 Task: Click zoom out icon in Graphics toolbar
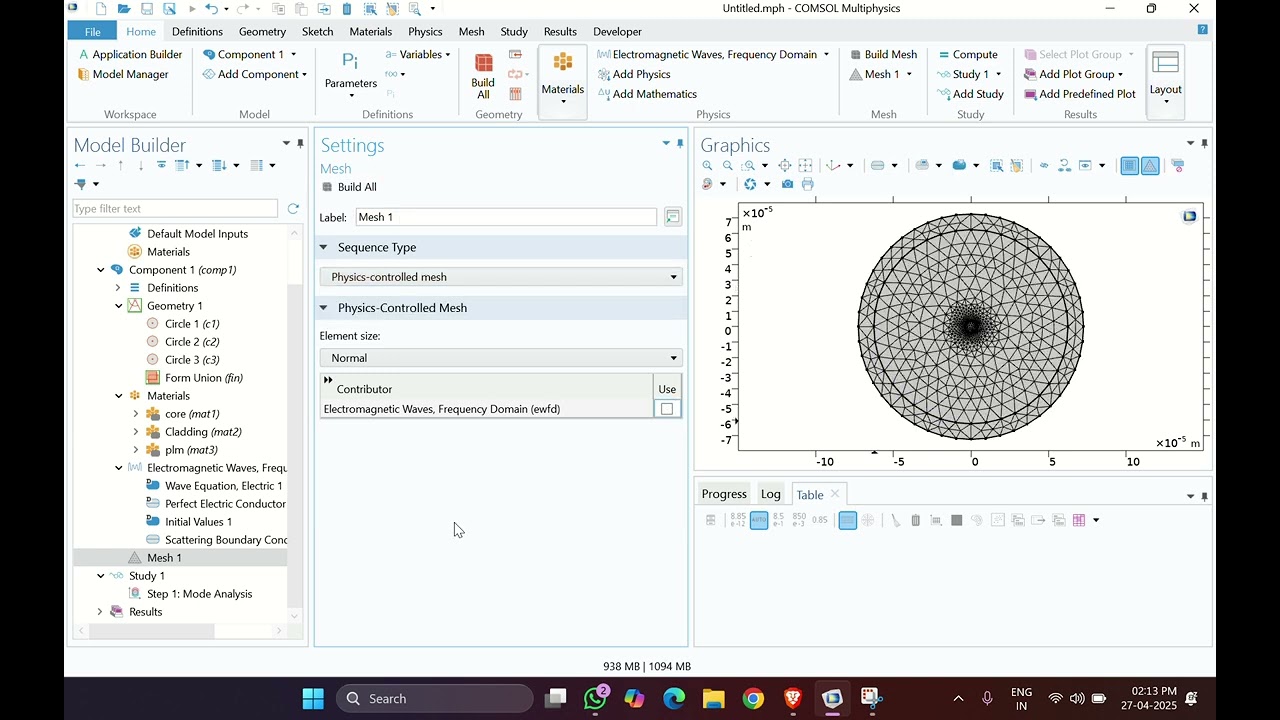[728, 166]
